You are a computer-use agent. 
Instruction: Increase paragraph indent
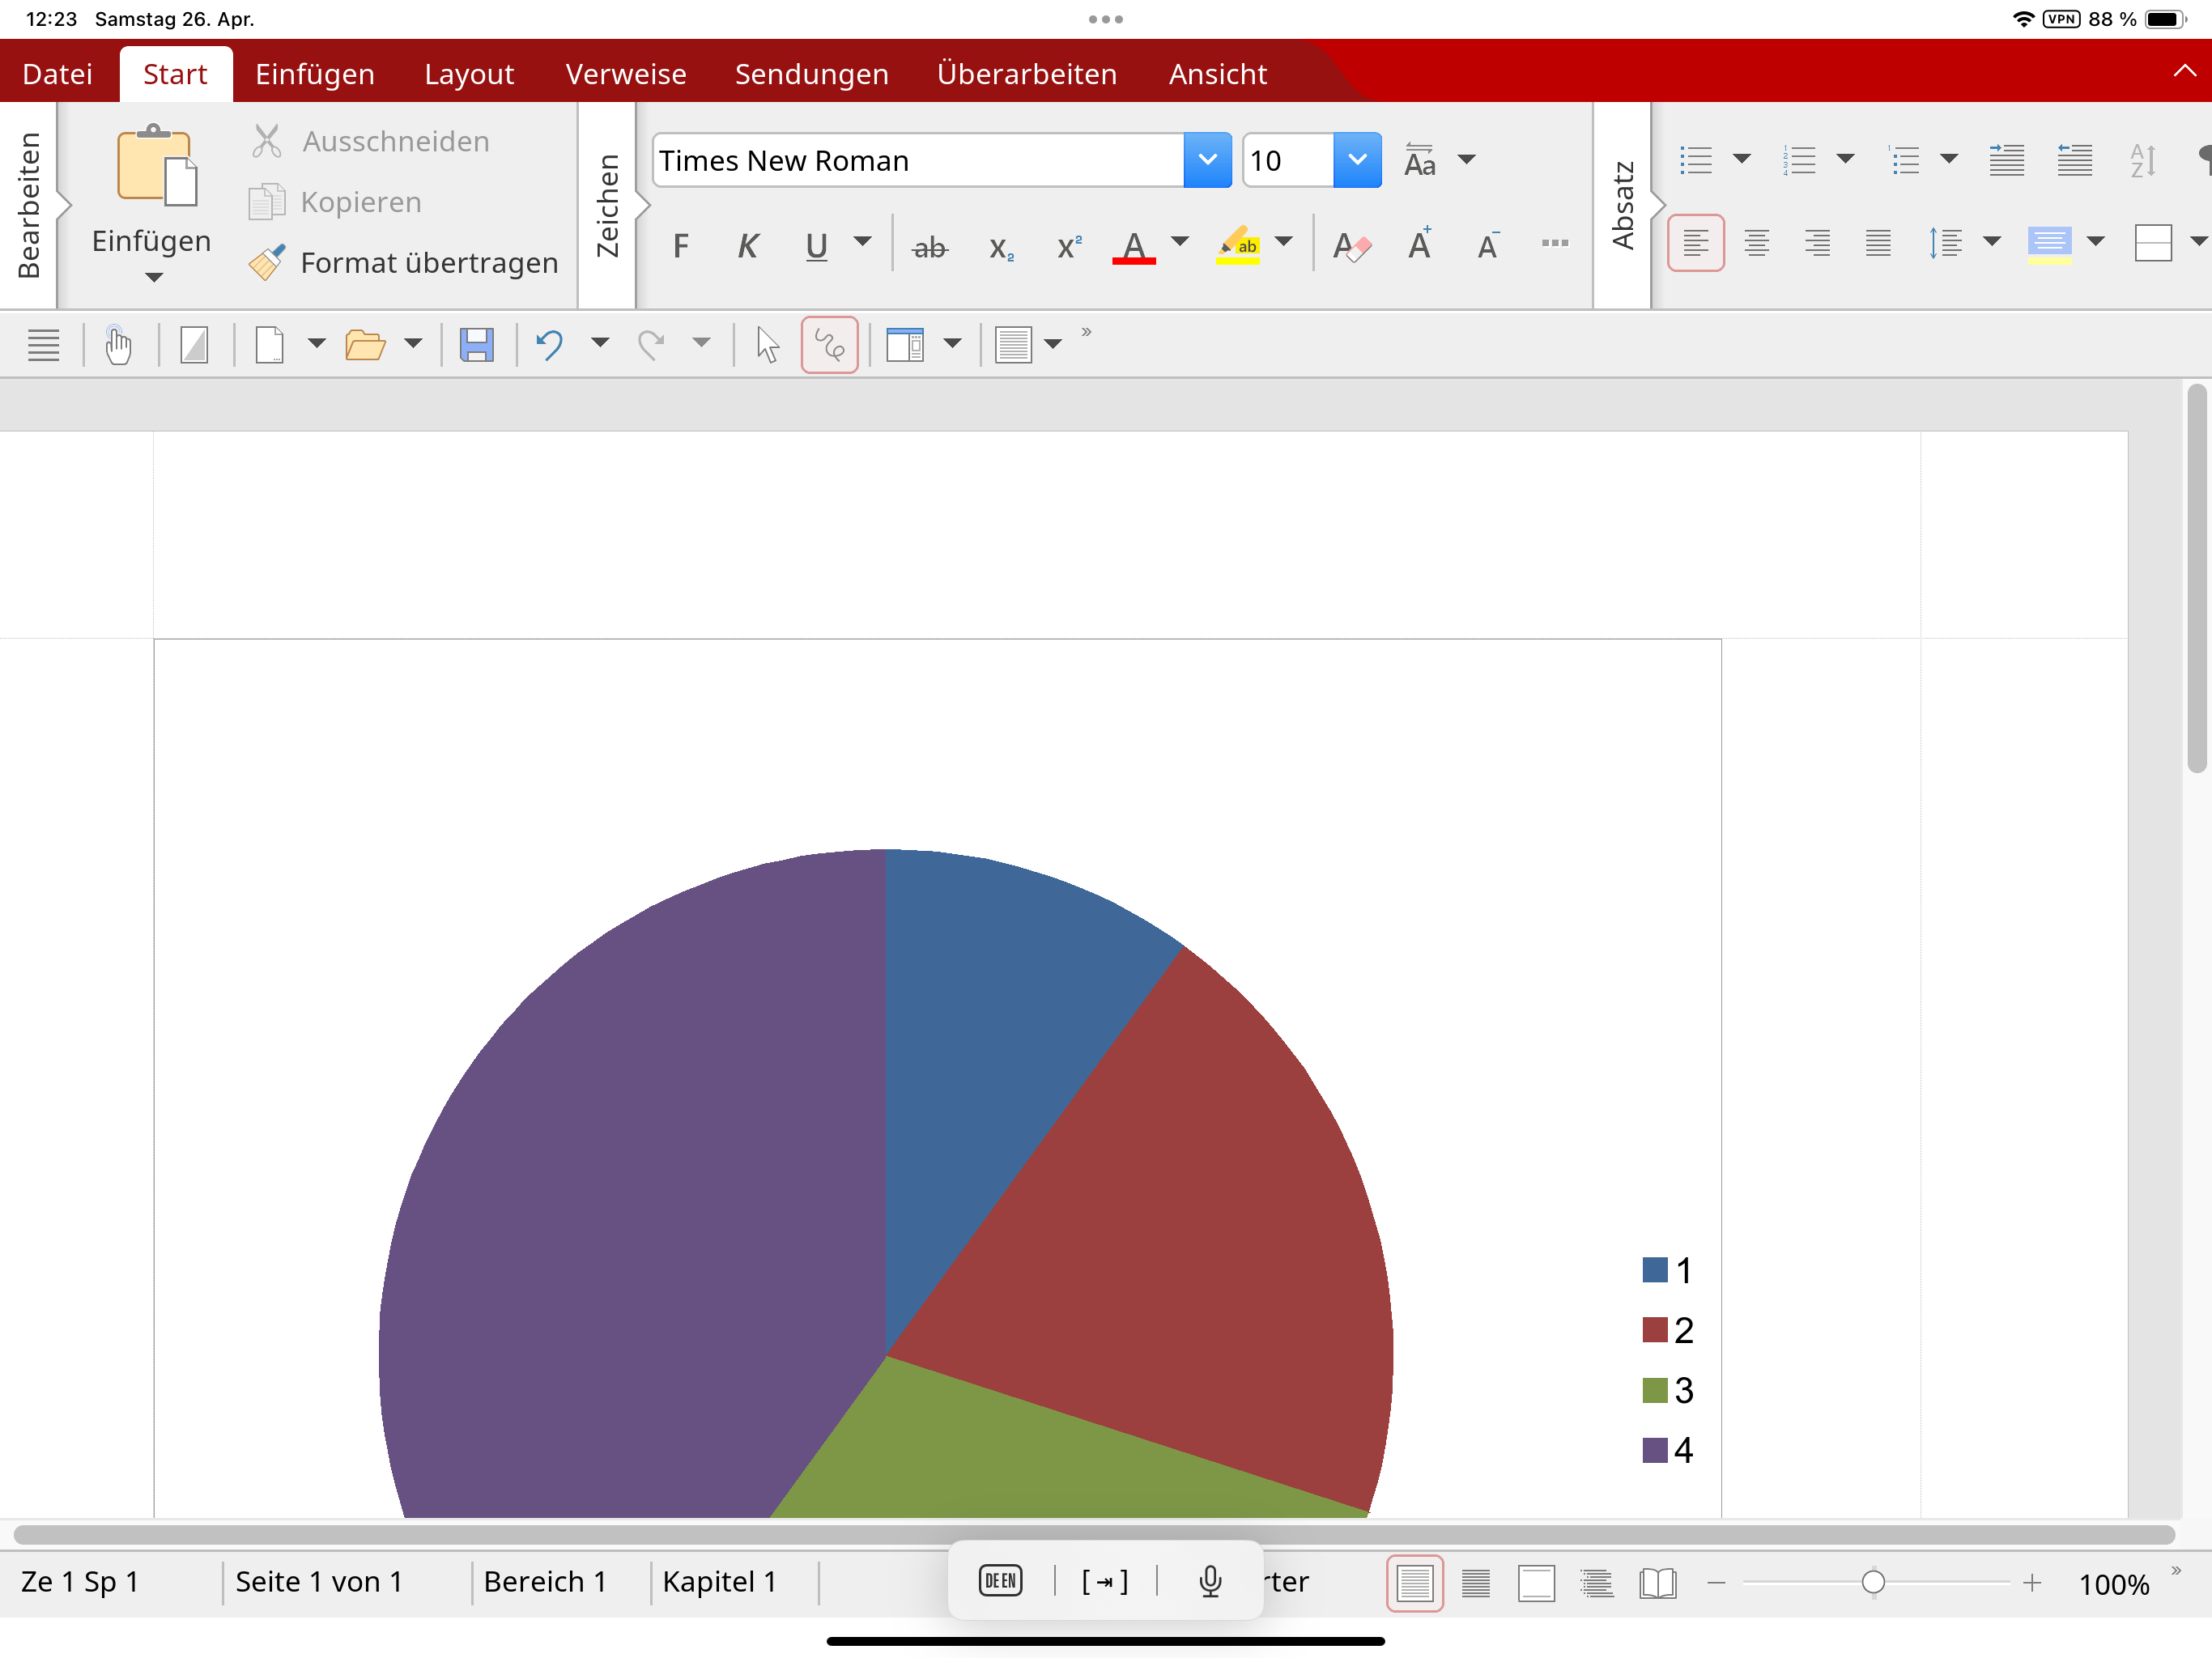pyautogui.click(x=2006, y=160)
